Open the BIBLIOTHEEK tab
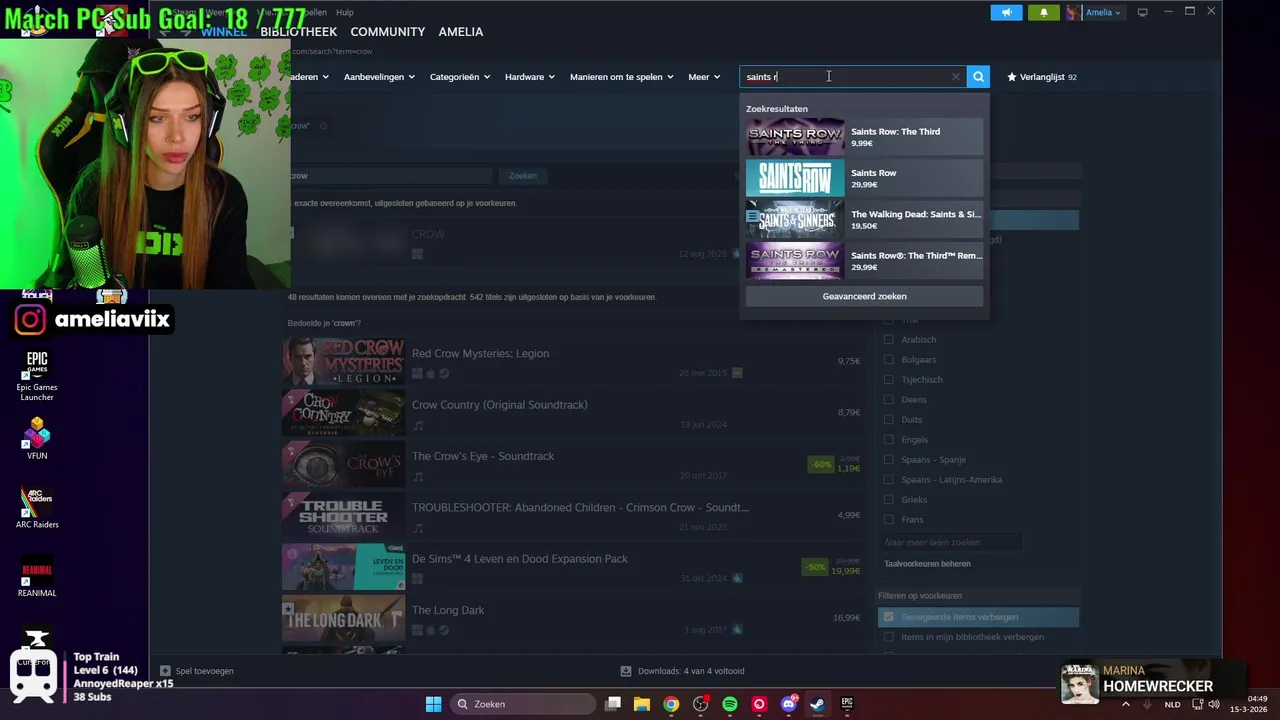Screen dimensions: 1280x720 (x=298, y=32)
